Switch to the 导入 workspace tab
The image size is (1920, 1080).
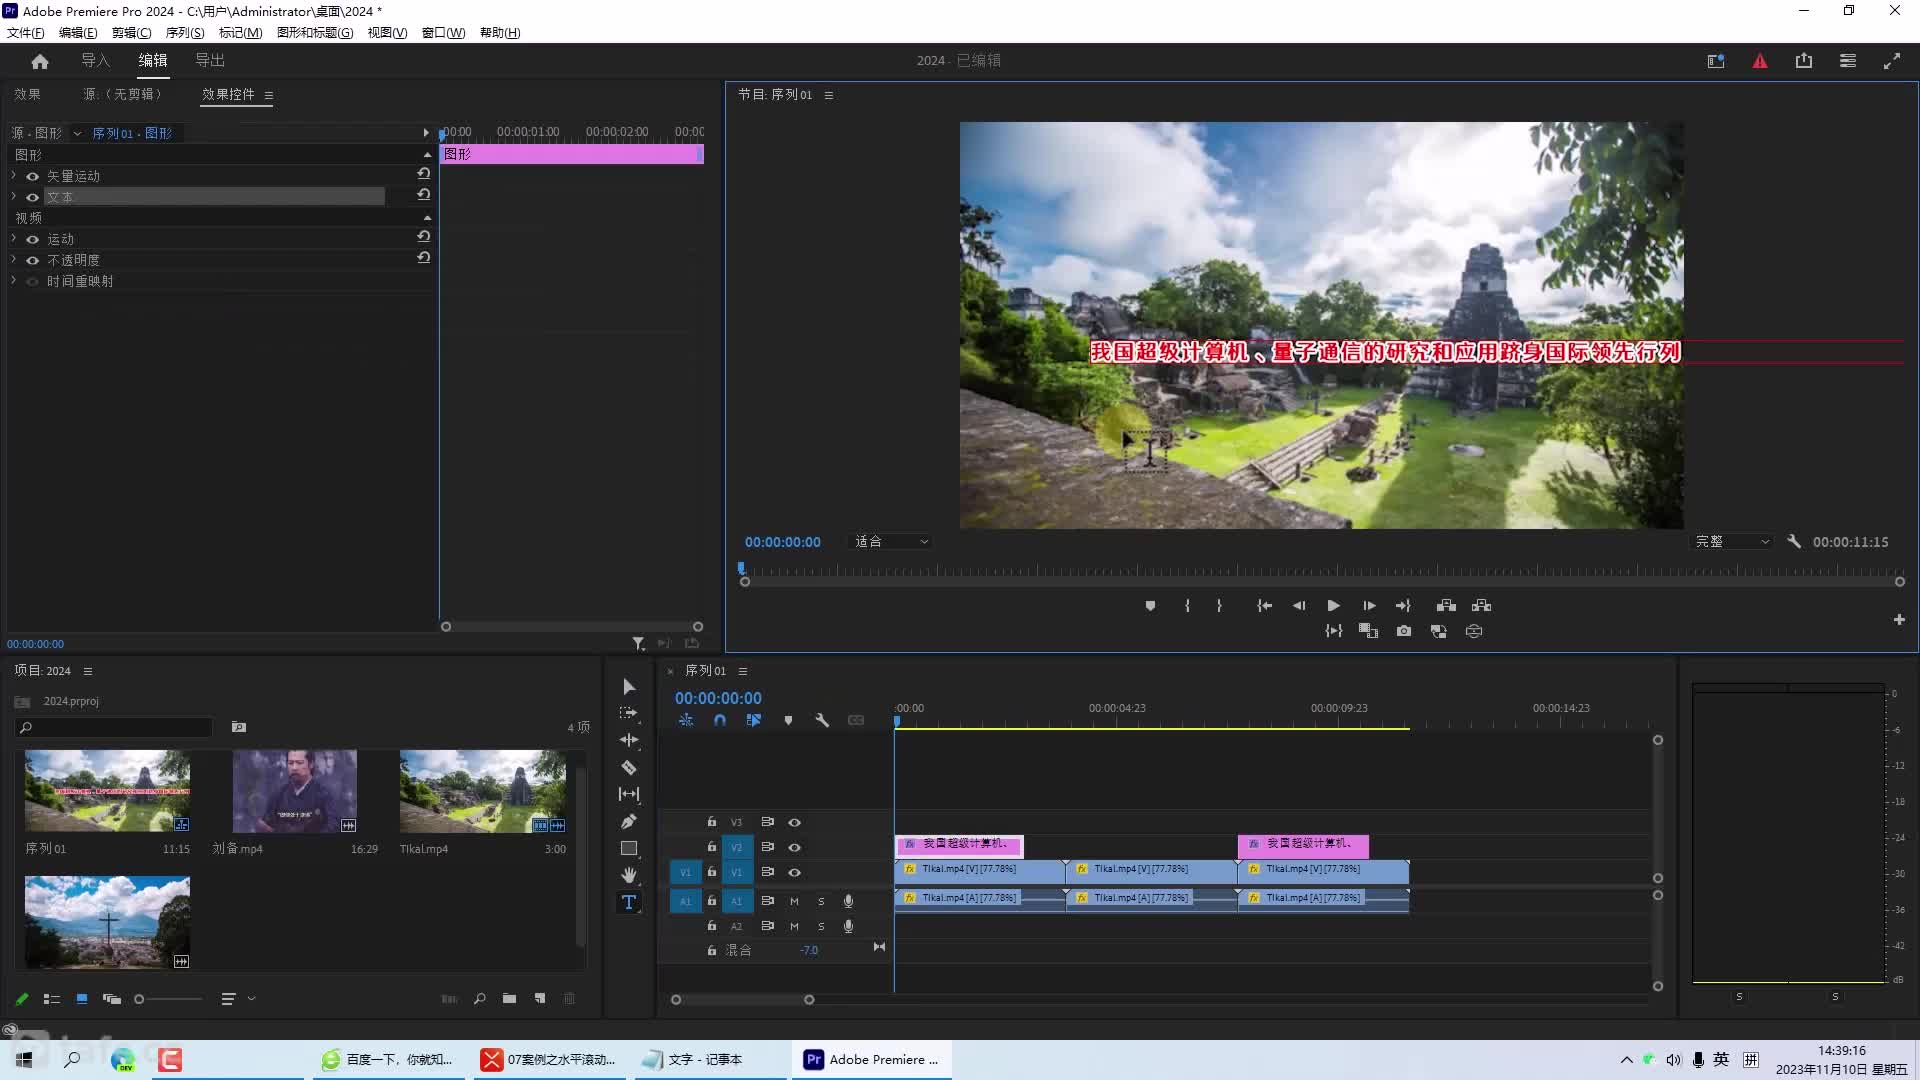[x=95, y=61]
